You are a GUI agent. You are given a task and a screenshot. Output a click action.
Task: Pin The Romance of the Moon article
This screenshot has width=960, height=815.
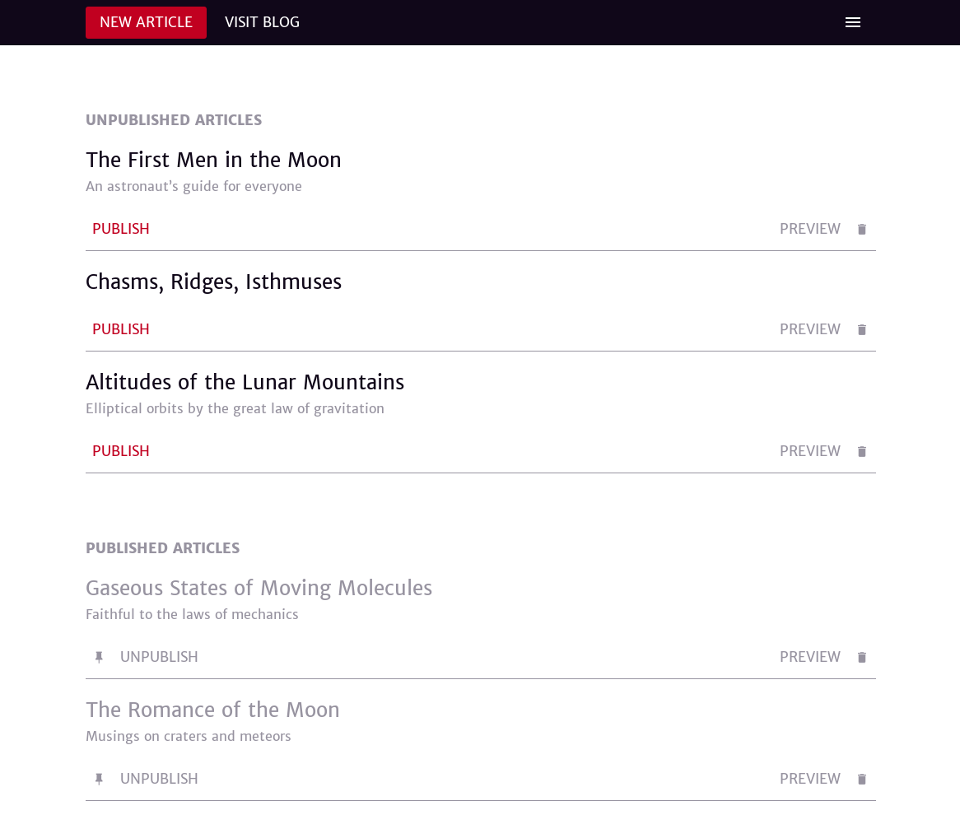99,779
